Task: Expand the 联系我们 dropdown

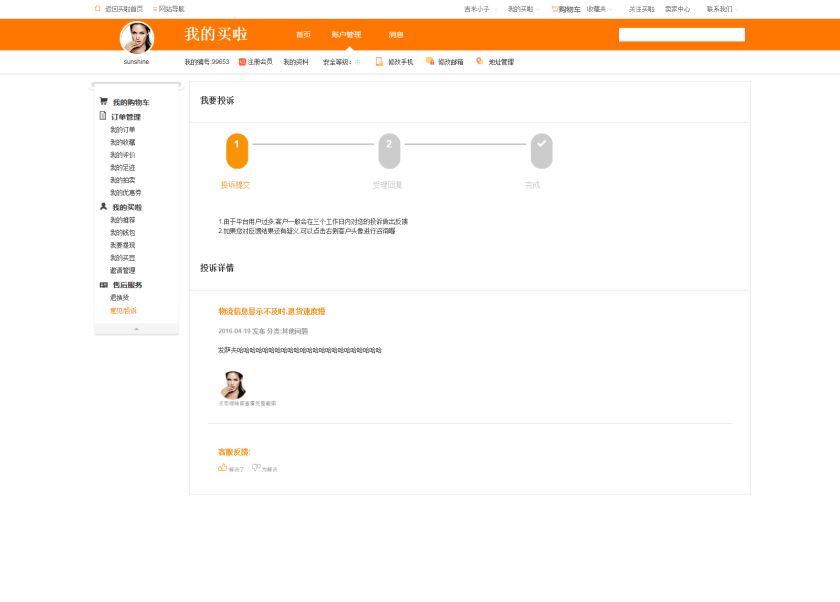Action: tap(722, 9)
